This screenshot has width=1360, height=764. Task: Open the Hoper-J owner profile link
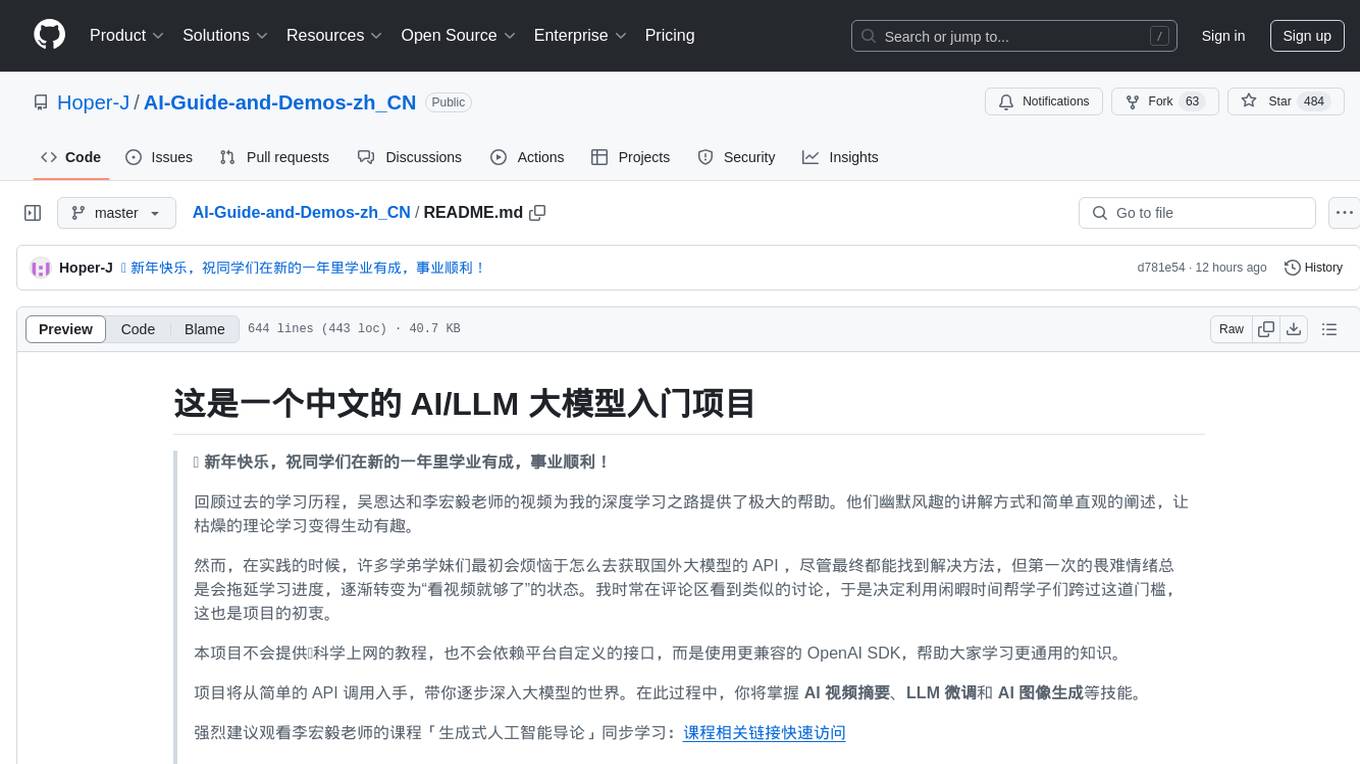(93, 102)
